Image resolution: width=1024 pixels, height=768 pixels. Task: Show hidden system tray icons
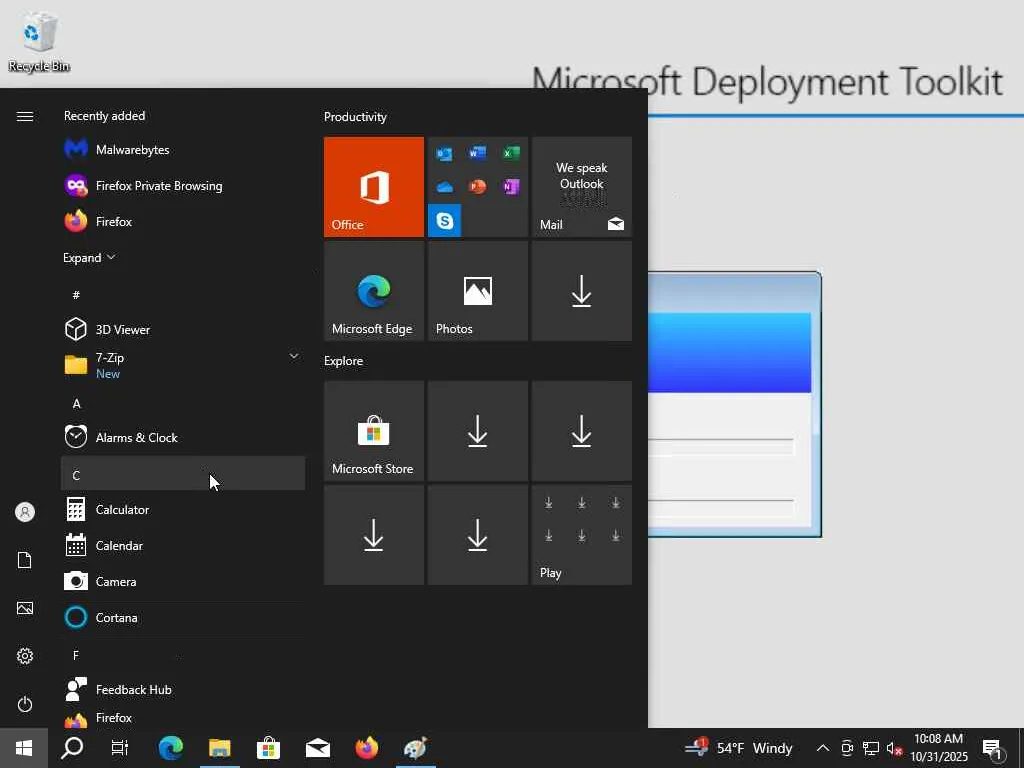(x=823, y=748)
